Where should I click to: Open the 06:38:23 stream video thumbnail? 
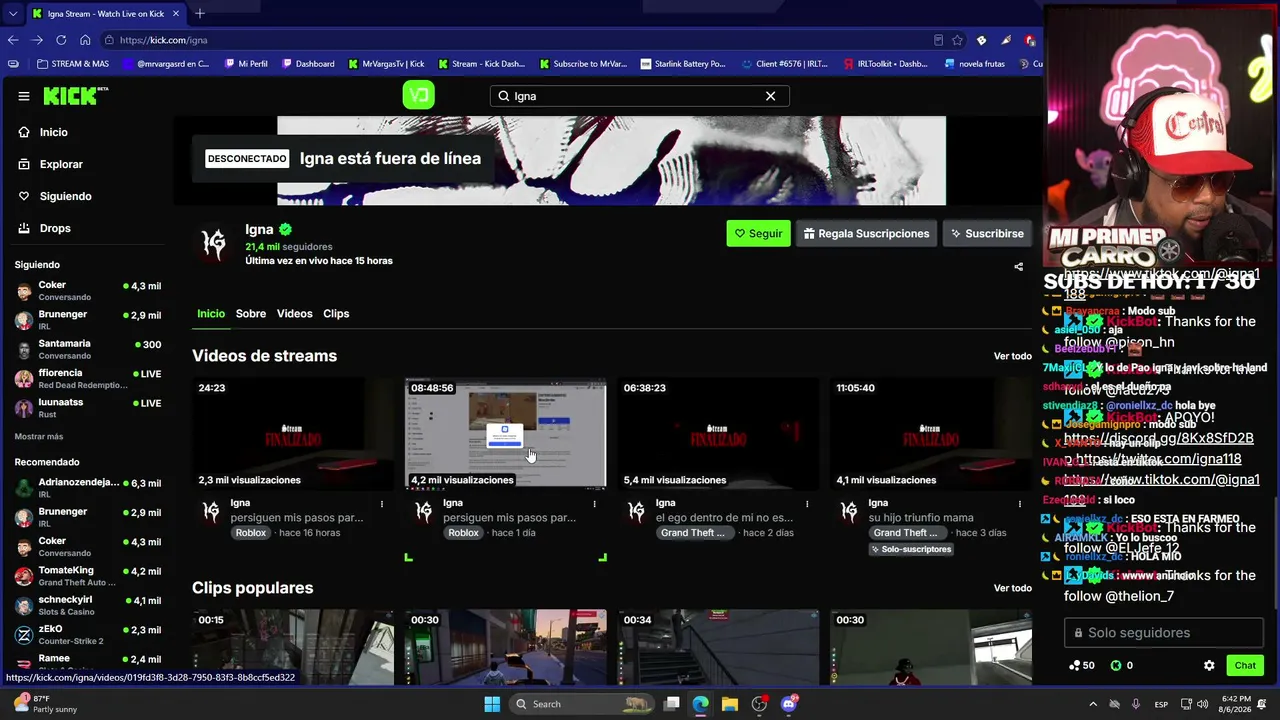tap(718, 433)
